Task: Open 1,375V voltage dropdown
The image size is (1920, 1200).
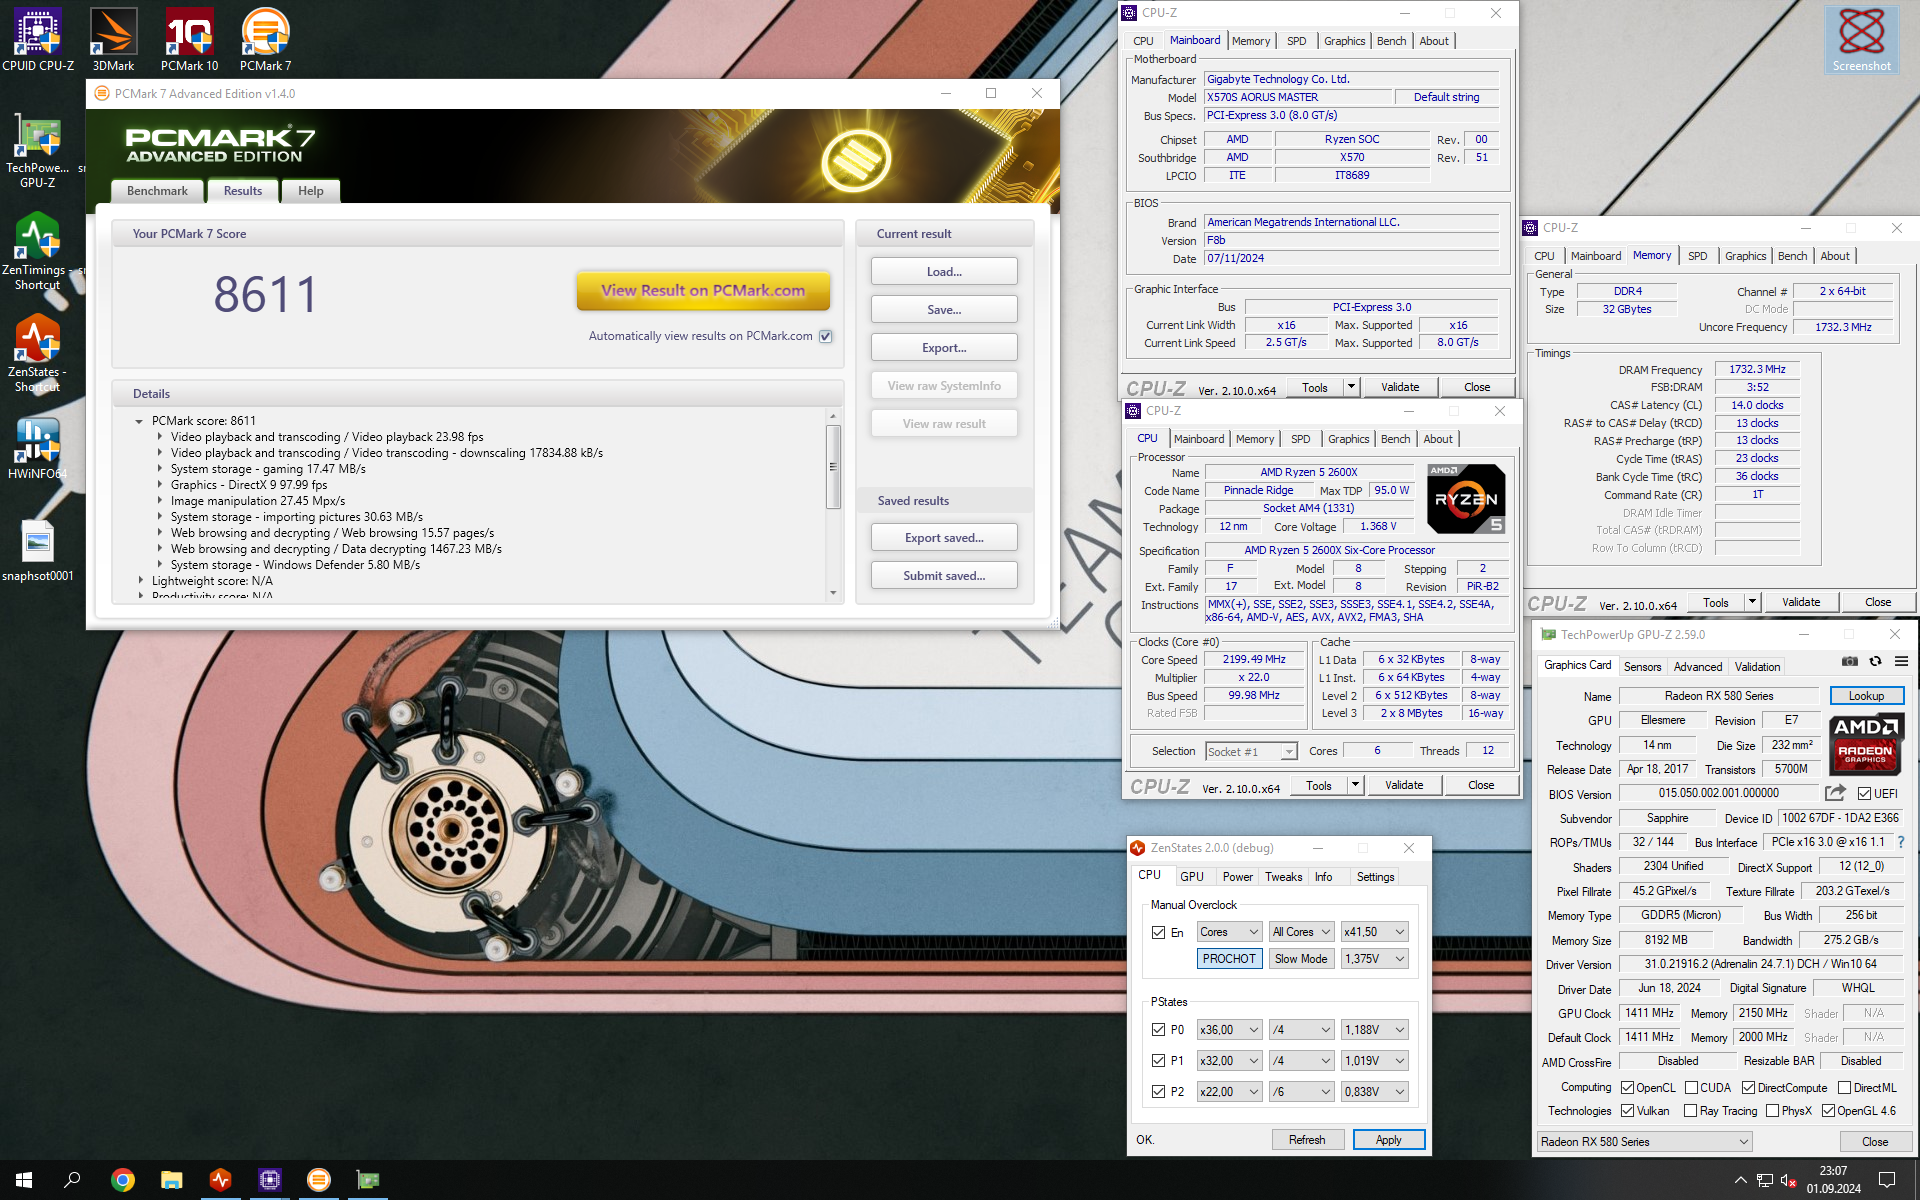Action: click(x=1375, y=958)
